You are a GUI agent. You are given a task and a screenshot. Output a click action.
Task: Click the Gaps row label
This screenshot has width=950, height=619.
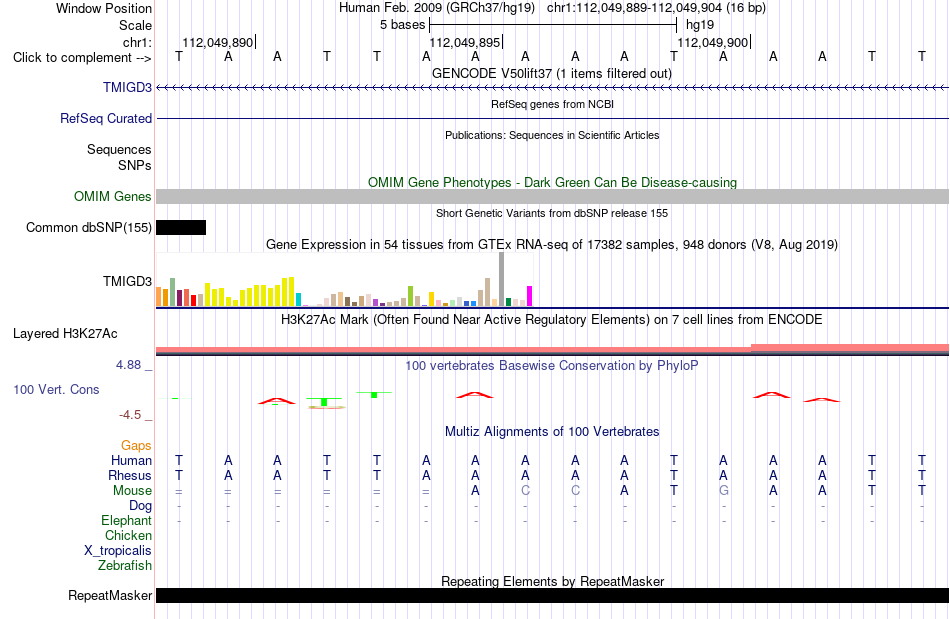(136, 445)
